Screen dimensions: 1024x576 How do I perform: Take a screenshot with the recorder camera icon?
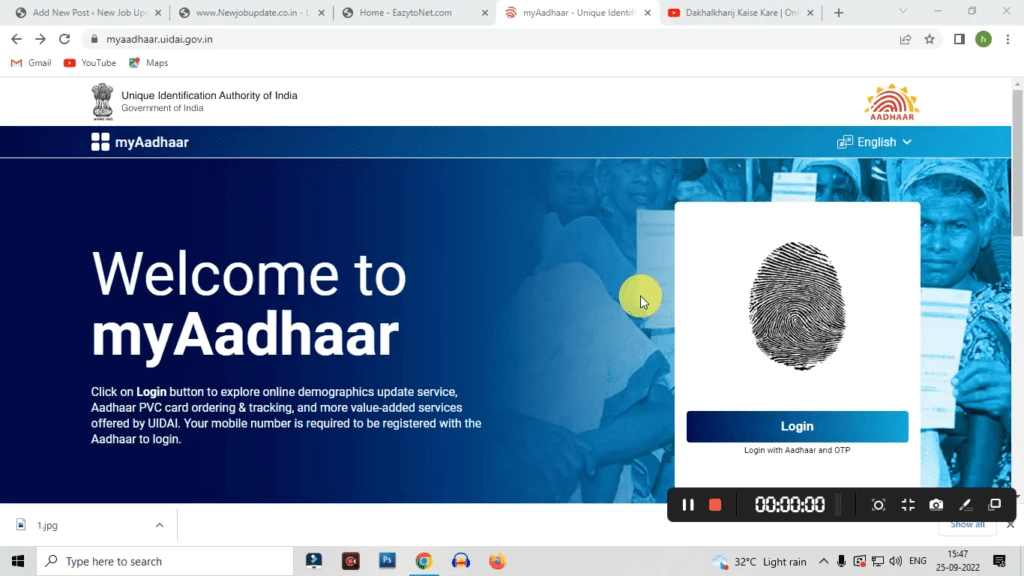936,505
